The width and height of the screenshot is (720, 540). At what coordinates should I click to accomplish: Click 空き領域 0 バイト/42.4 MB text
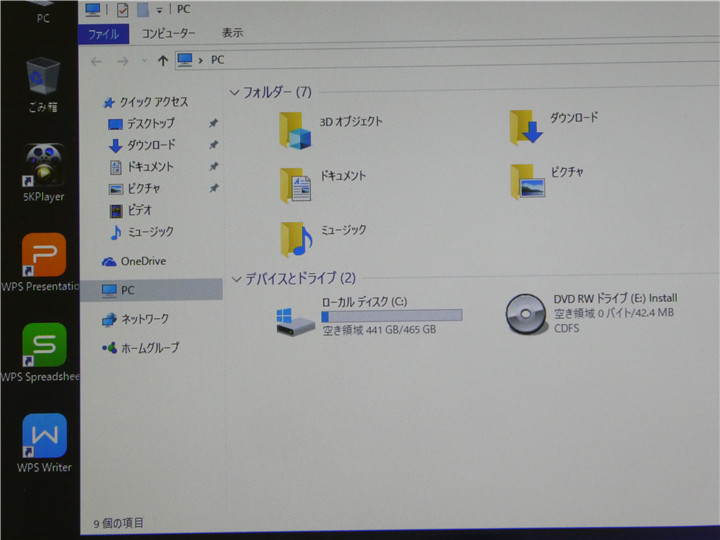pos(614,313)
